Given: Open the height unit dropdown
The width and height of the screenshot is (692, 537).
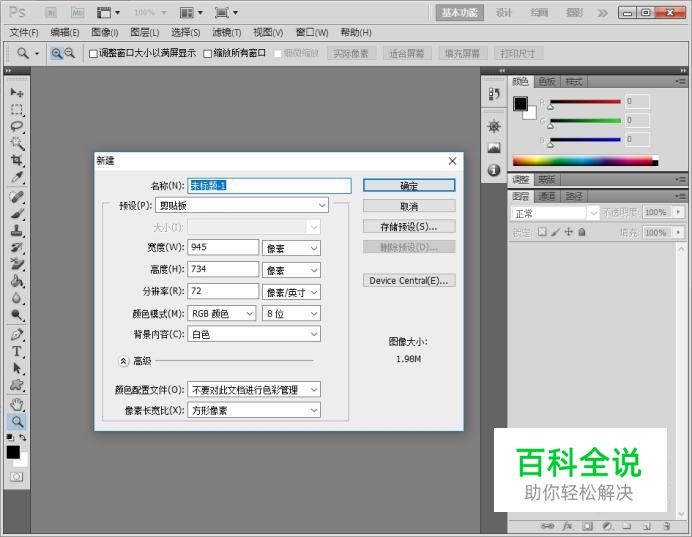Looking at the screenshot, I should point(291,270).
